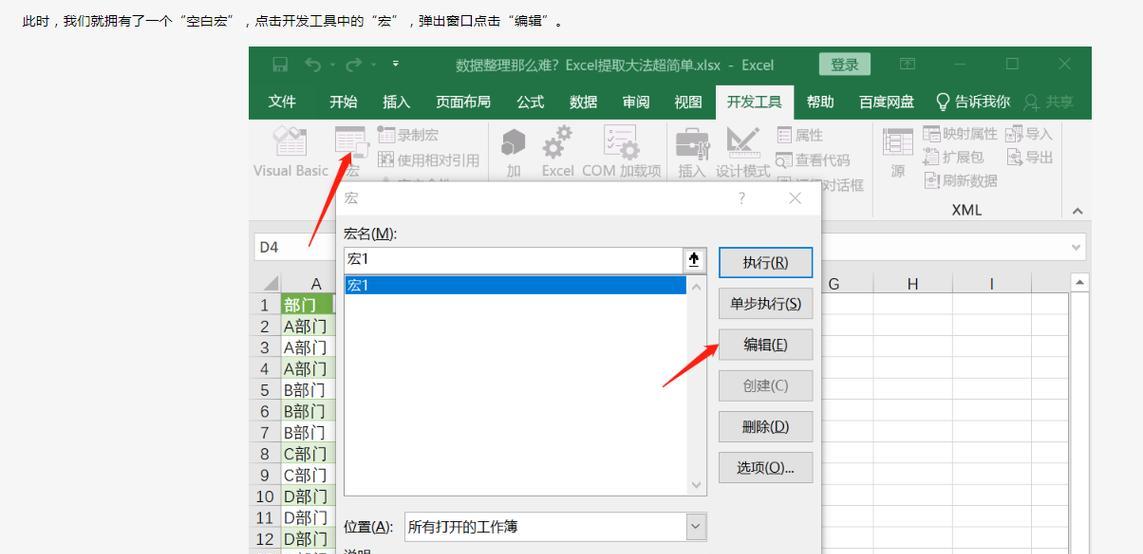This screenshot has width=1143, height=554.
Task: Open Ribbon Display Options icon
Action: pyautogui.click(x=907, y=64)
